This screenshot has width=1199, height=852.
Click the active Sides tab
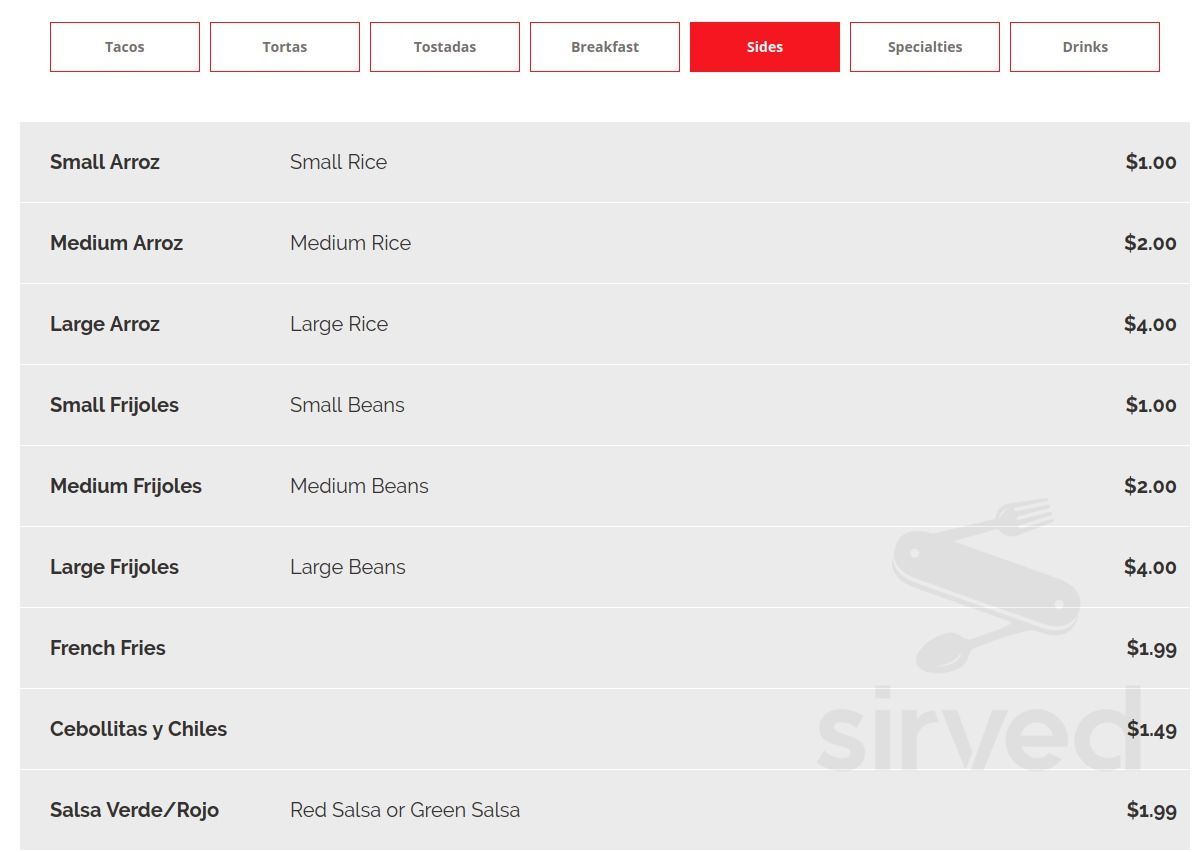(765, 47)
